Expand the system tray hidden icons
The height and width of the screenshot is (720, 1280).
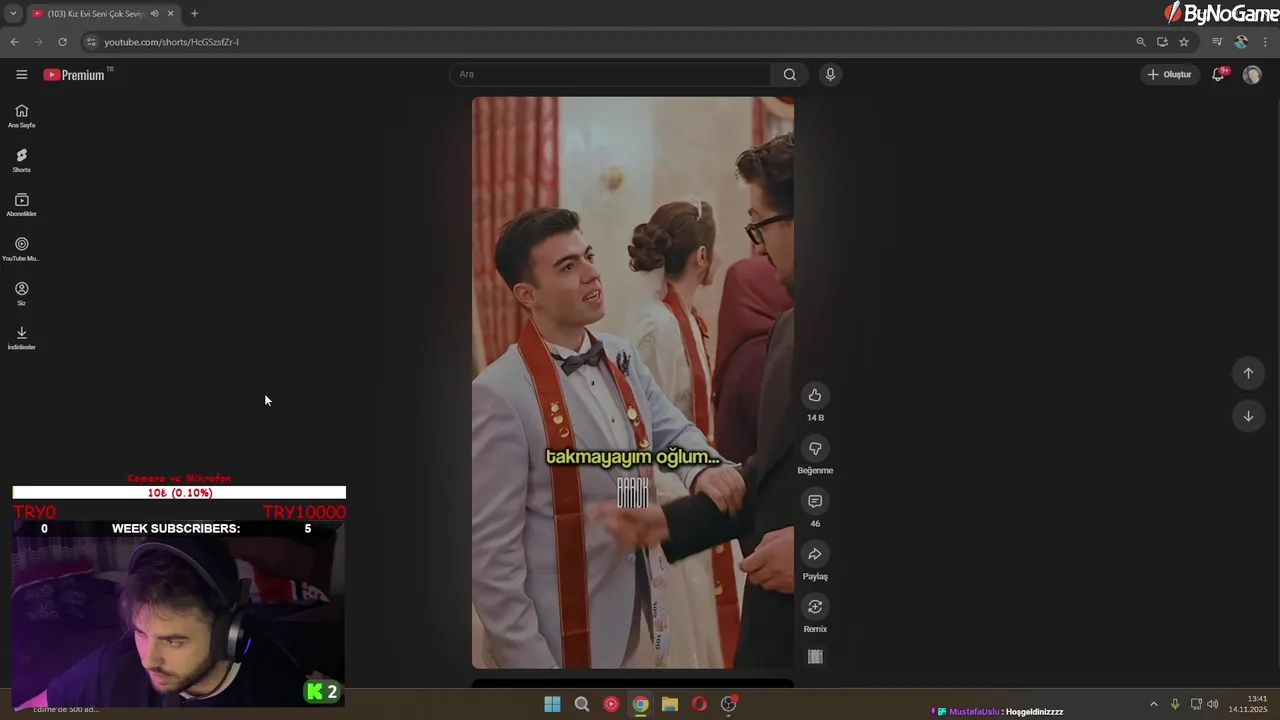click(1153, 704)
